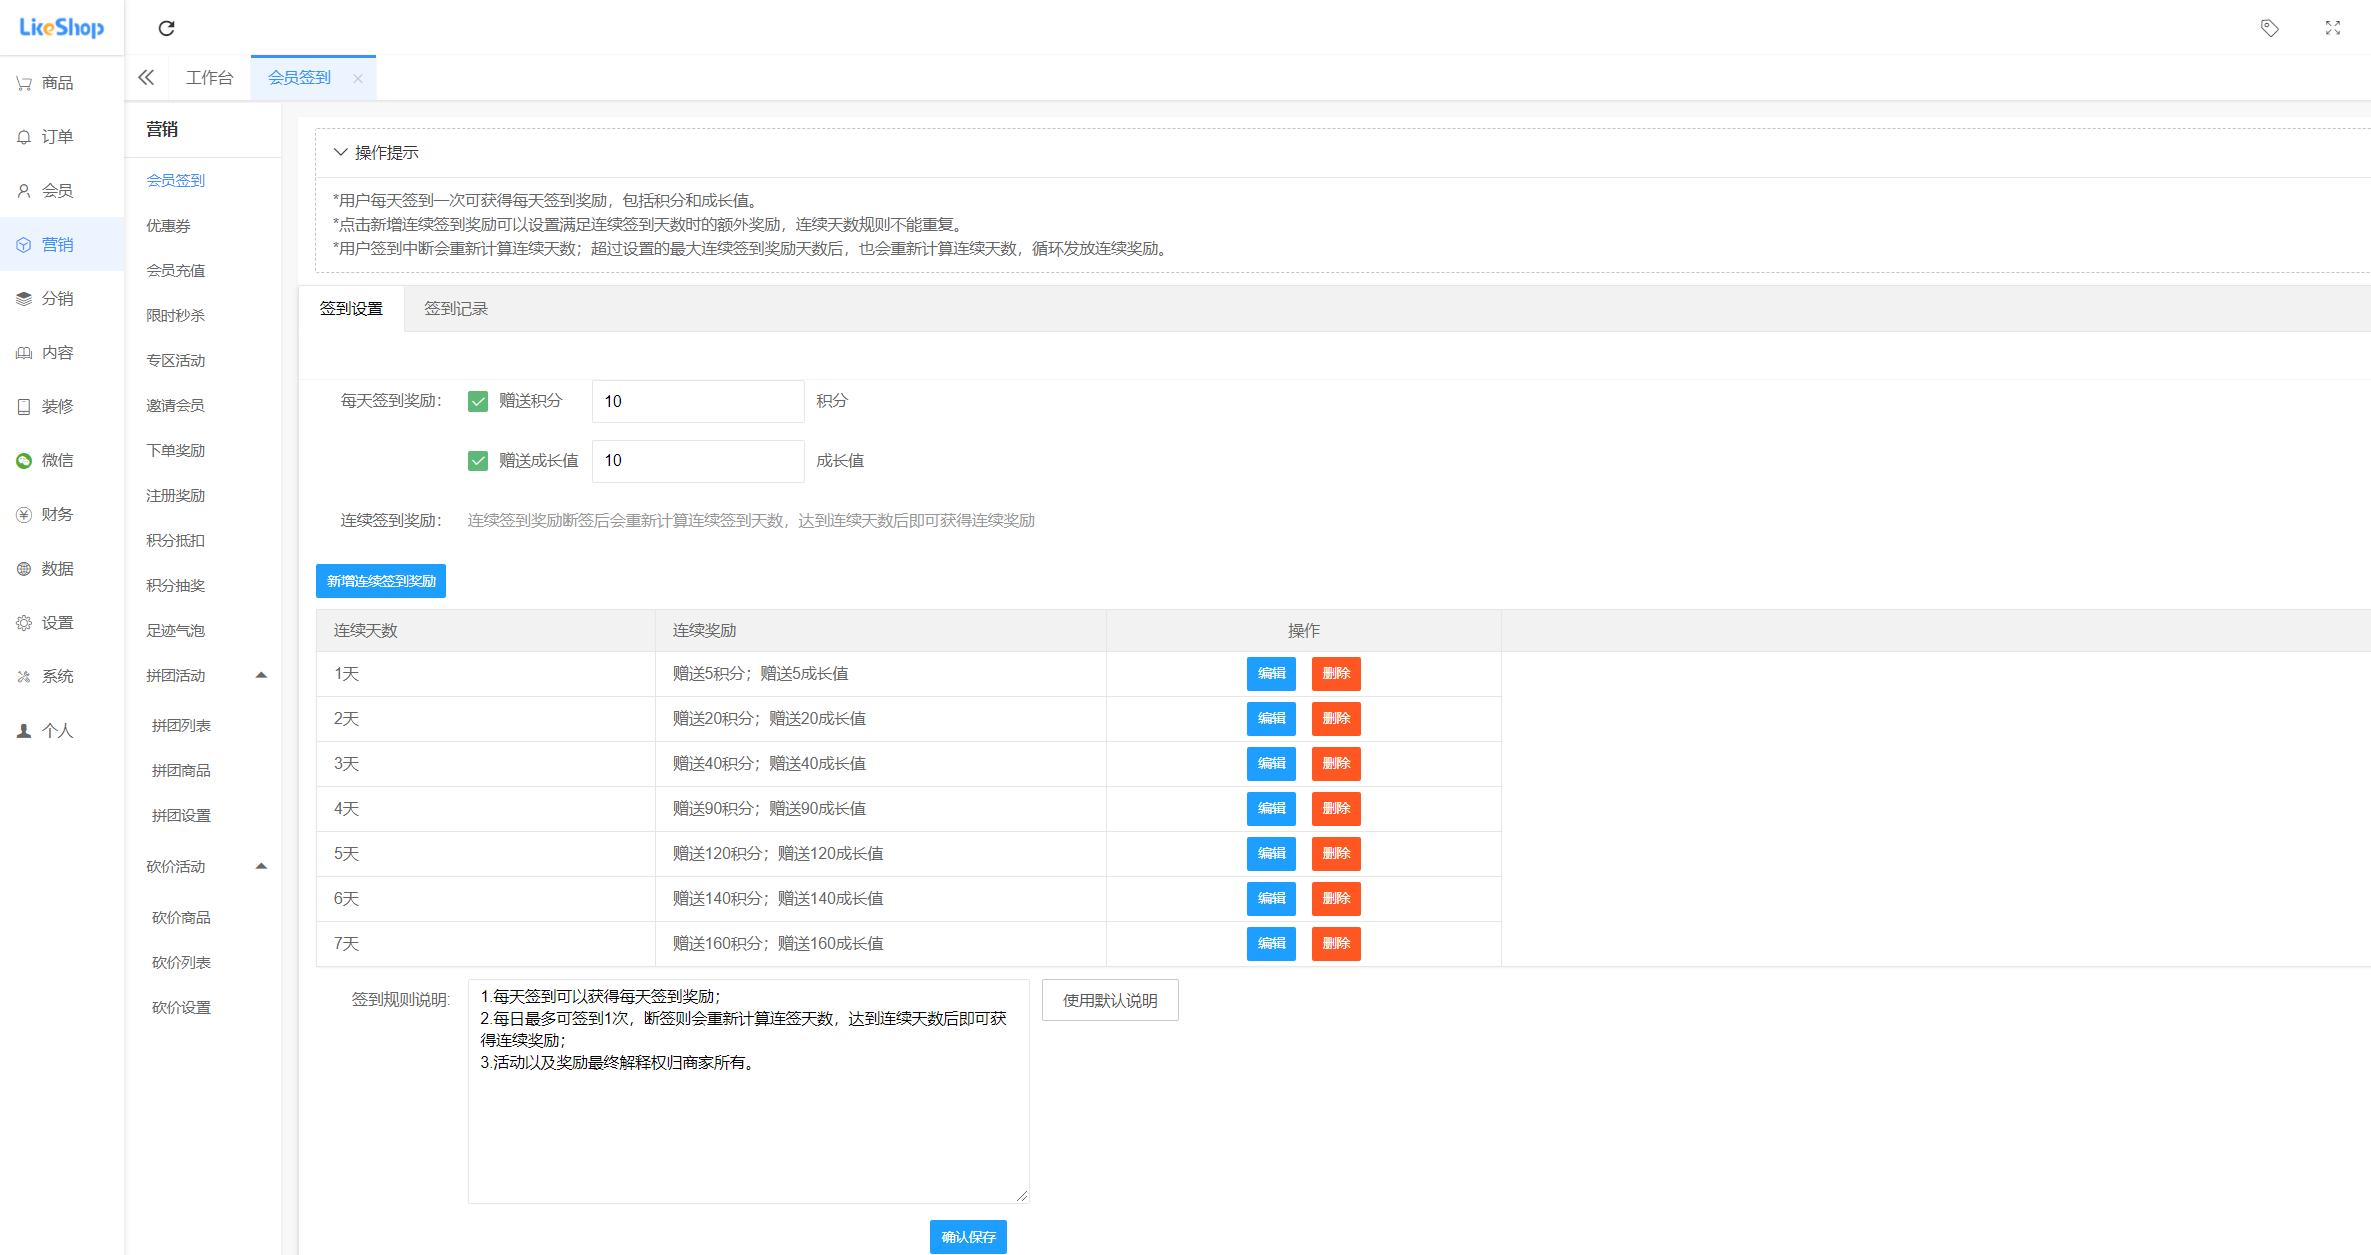
Task: Click 新增连续签到奖励 button
Action: click(381, 581)
